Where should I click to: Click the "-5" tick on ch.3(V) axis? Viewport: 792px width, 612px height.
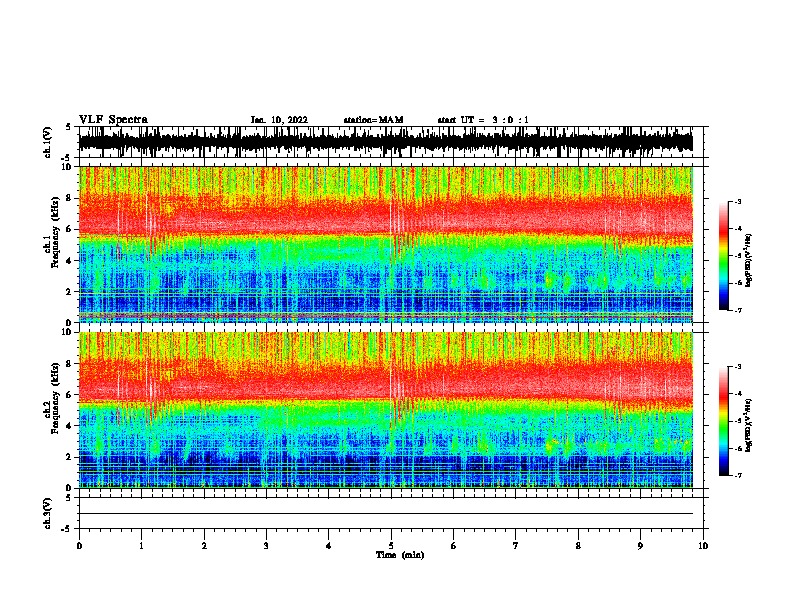(67, 529)
